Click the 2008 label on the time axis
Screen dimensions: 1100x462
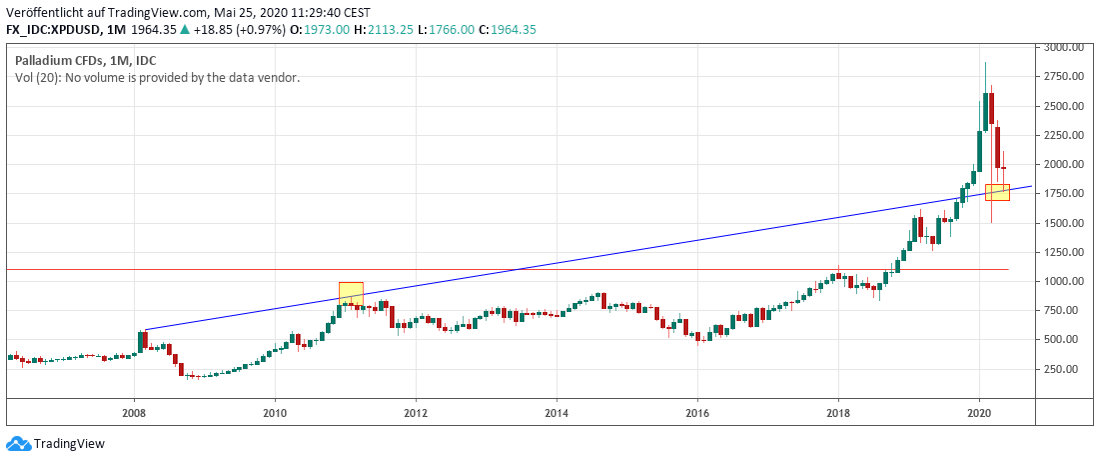point(134,411)
